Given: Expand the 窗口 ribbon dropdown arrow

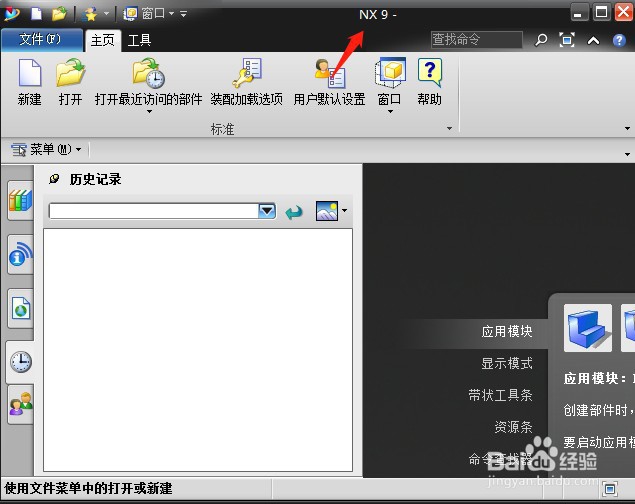Looking at the screenshot, I should [390, 112].
